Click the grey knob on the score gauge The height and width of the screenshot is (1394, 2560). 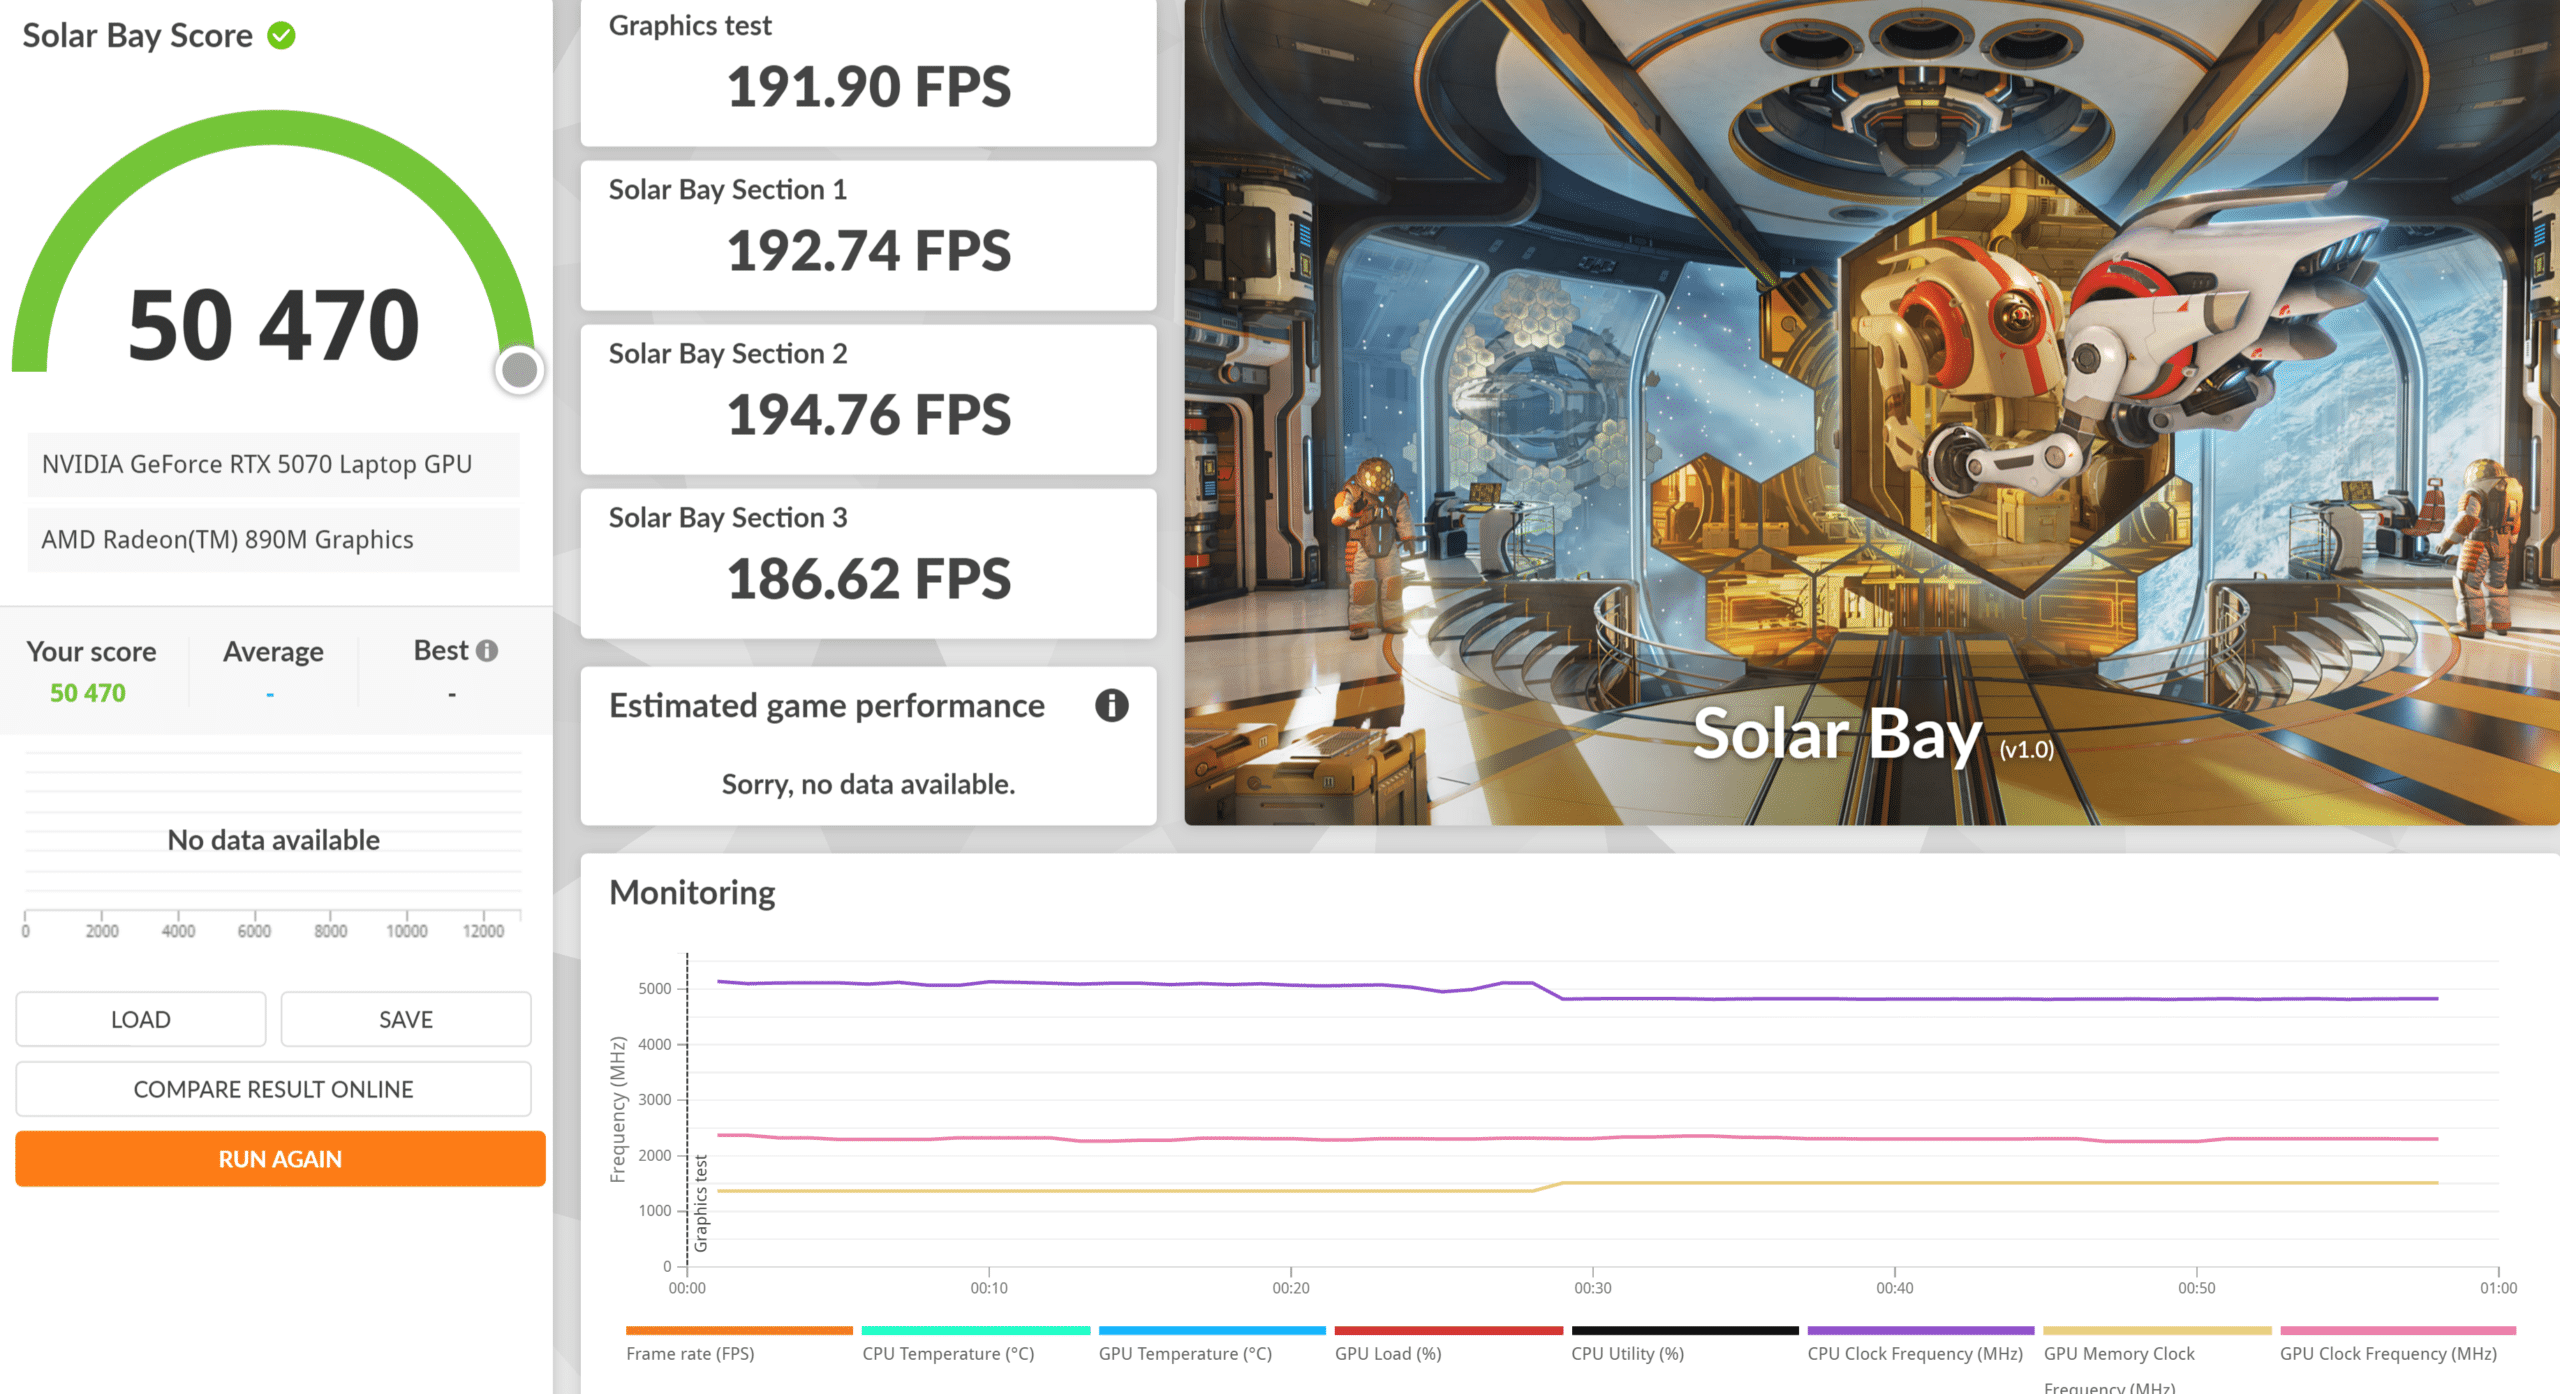tap(519, 370)
